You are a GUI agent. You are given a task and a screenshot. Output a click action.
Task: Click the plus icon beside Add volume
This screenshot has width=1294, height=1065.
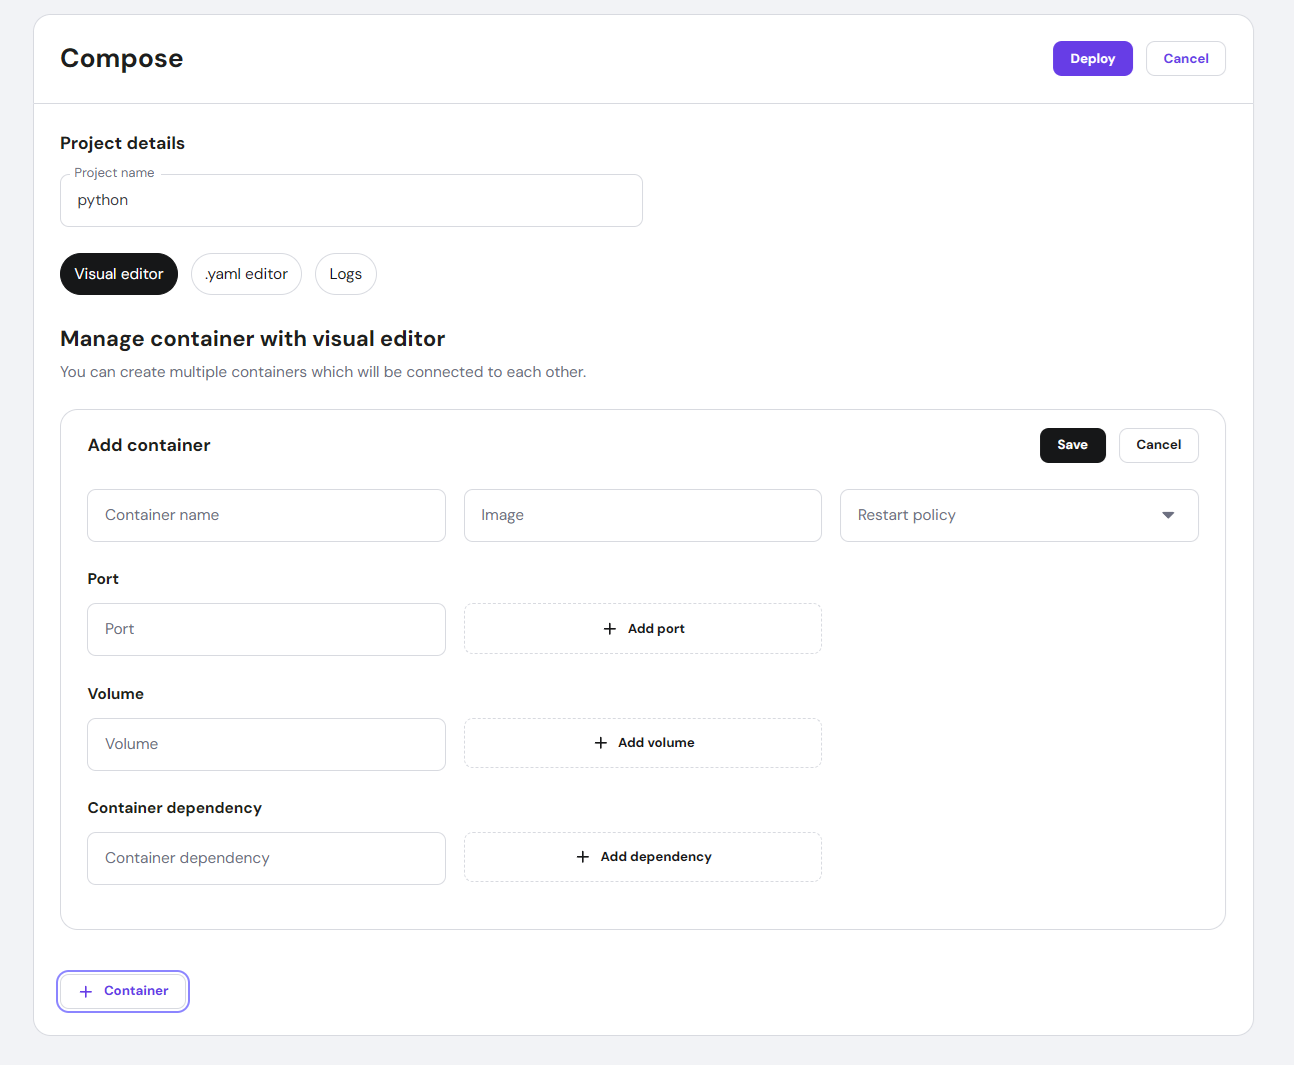pyautogui.click(x=601, y=743)
